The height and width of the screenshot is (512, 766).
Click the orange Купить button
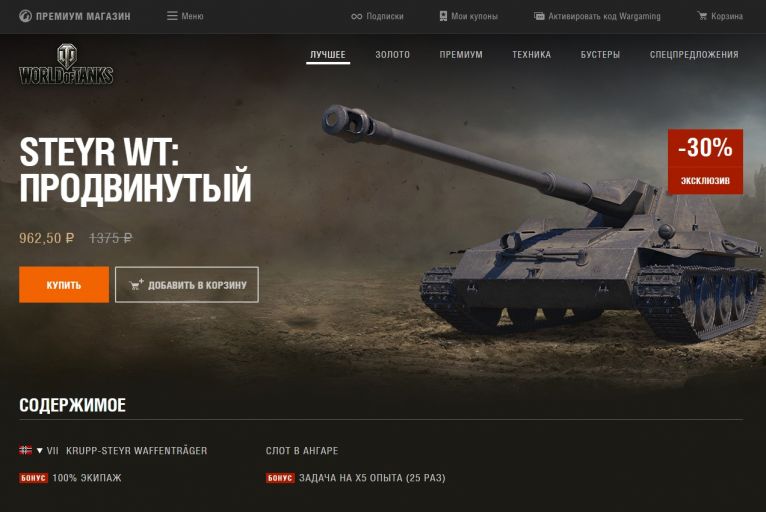64,285
